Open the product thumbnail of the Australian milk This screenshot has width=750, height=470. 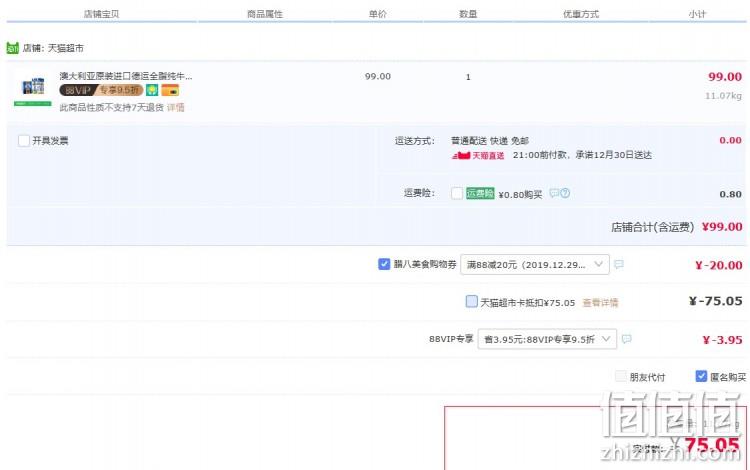(x=33, y=89)
